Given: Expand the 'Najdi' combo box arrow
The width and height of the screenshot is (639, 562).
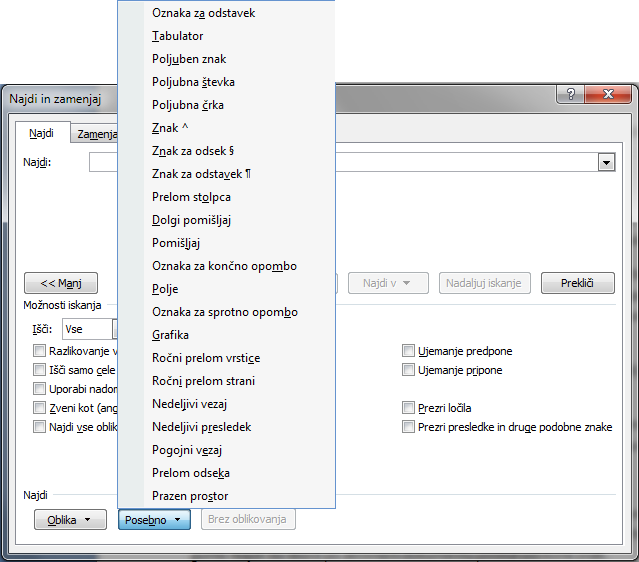Looking at the screenshot, I should [x=605, y=163].
